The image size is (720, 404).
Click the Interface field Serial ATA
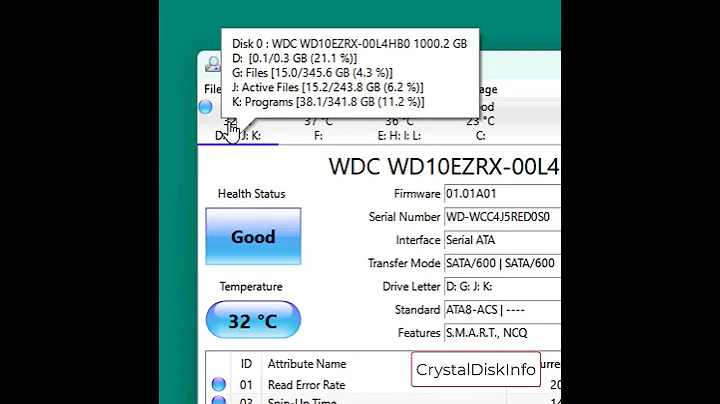[502, 240]
